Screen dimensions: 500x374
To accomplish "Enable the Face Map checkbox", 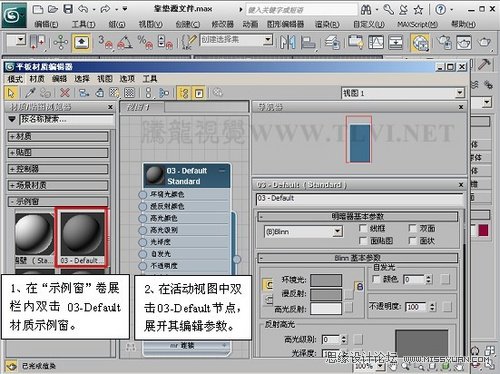I will (x=363, y=240).
